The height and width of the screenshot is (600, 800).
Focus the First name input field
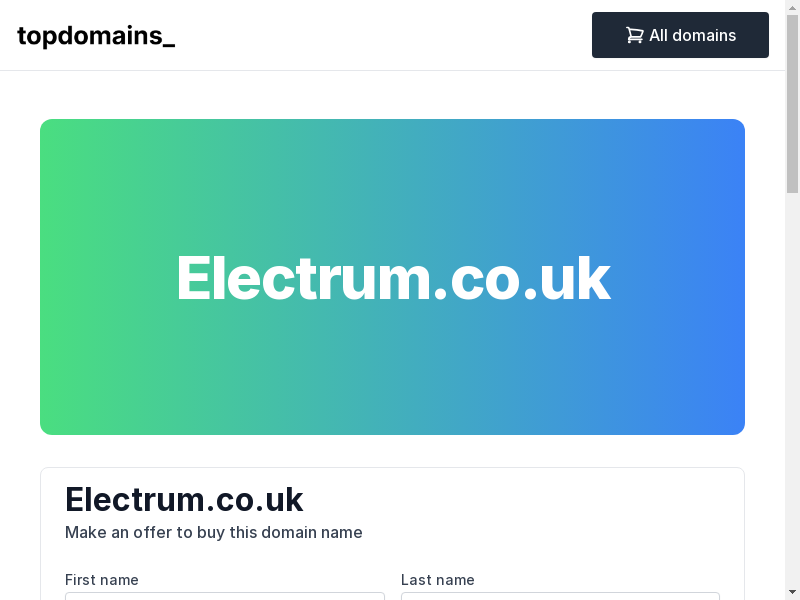point(224,596)
